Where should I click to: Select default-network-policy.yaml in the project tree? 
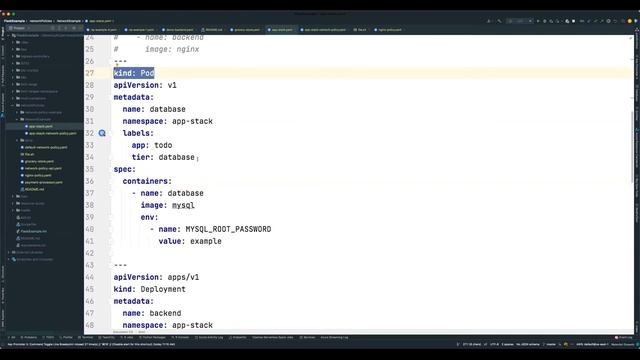pyautogui.click(x=46, y=147)
